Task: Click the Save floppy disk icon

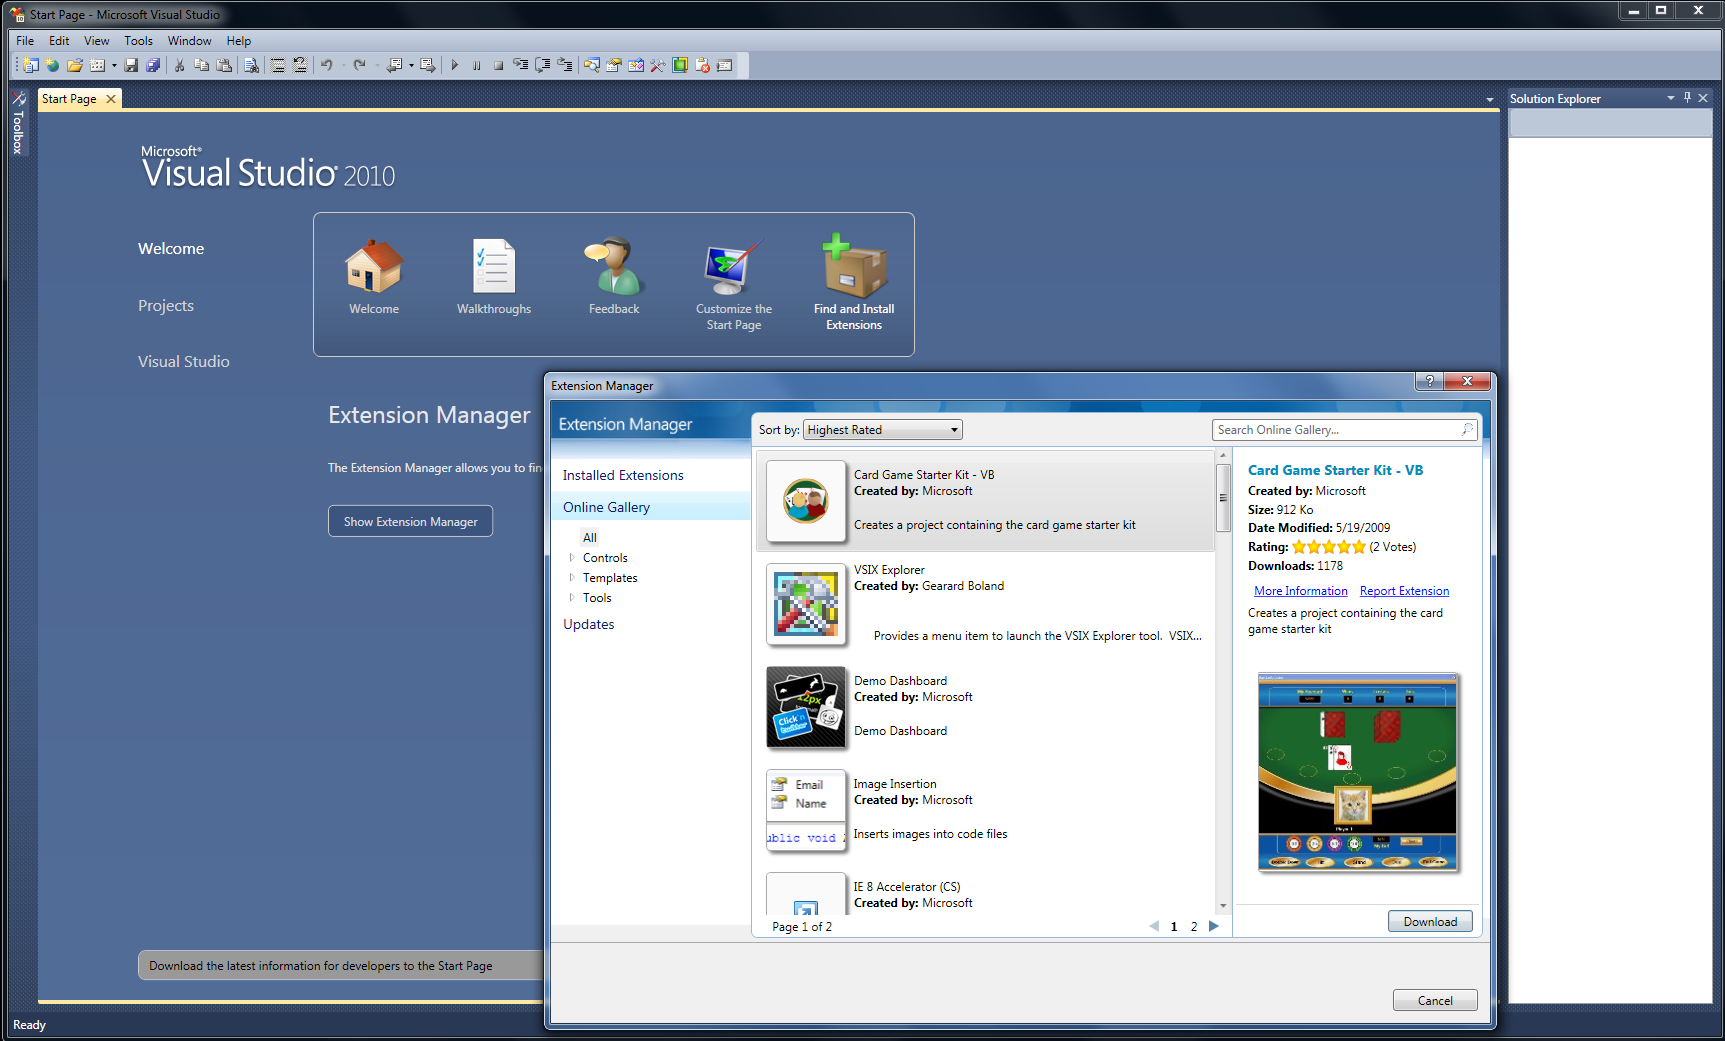Action: [131, 65]
